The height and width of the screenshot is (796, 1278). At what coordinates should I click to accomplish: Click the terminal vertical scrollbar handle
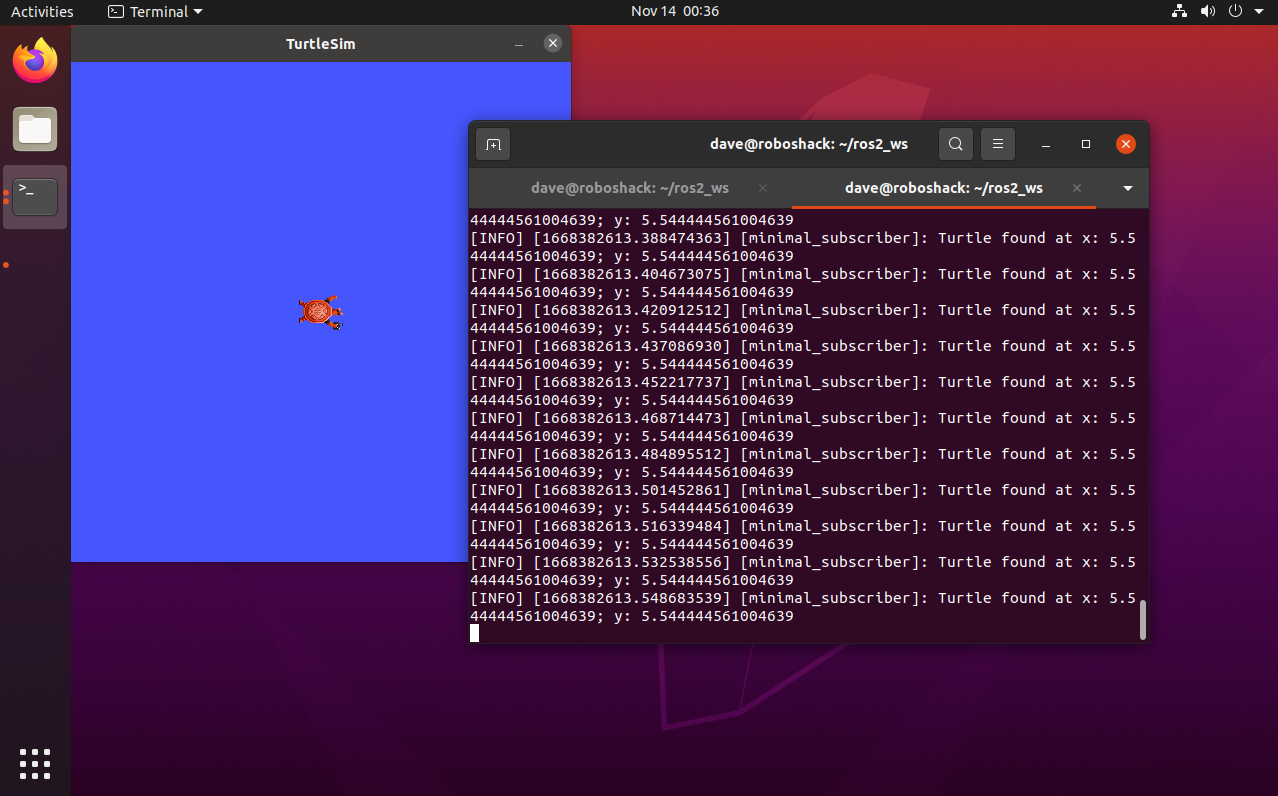(1143, 620)
